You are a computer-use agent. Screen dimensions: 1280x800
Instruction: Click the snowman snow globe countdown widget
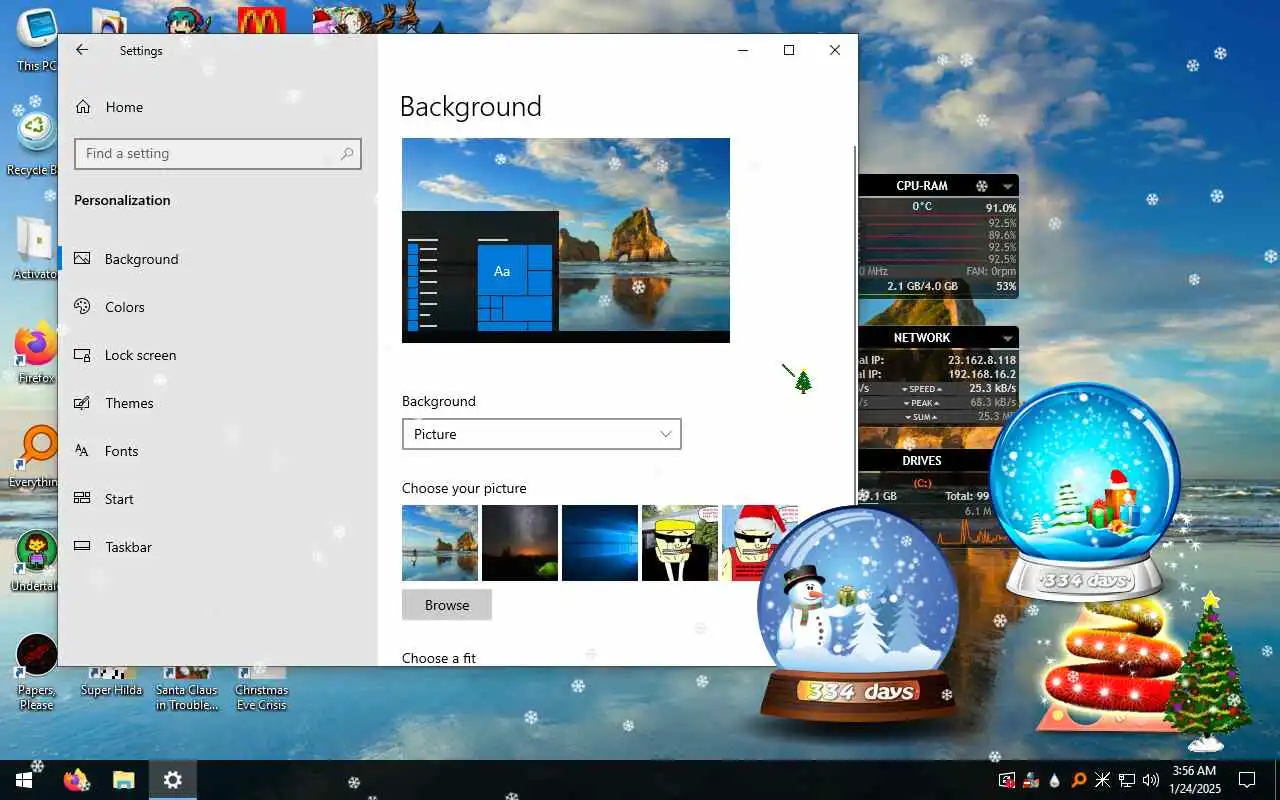pos(857,615)
